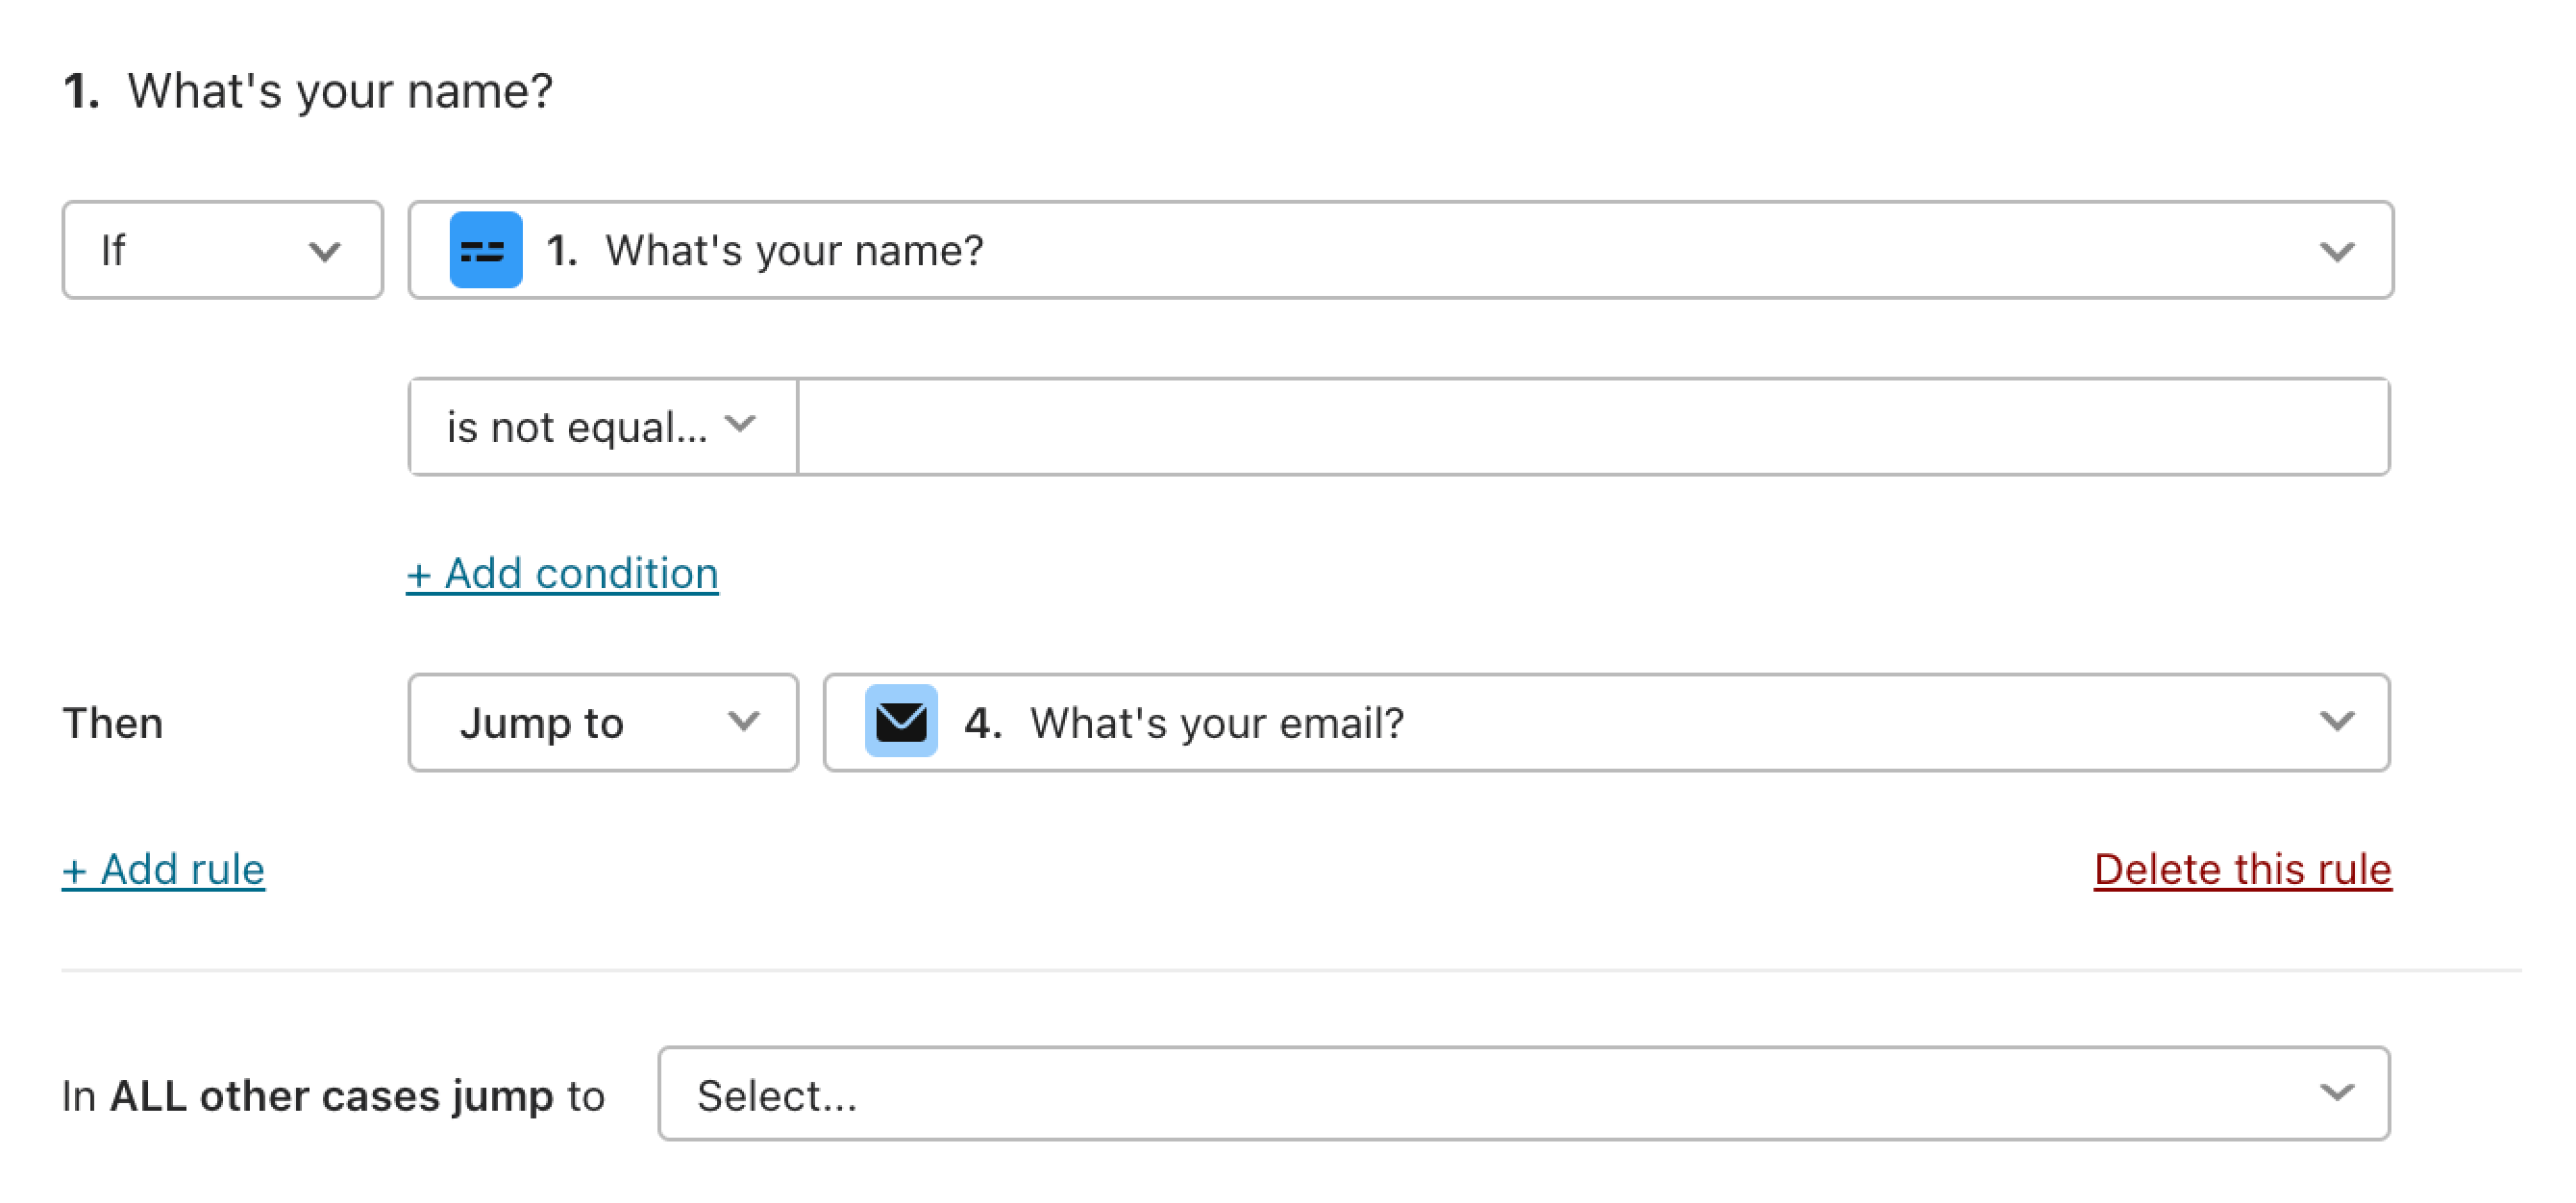The width and height of the screenshot is (2576, 1203).
Task: Delete this rule
Action: (x=2242, y=870)
